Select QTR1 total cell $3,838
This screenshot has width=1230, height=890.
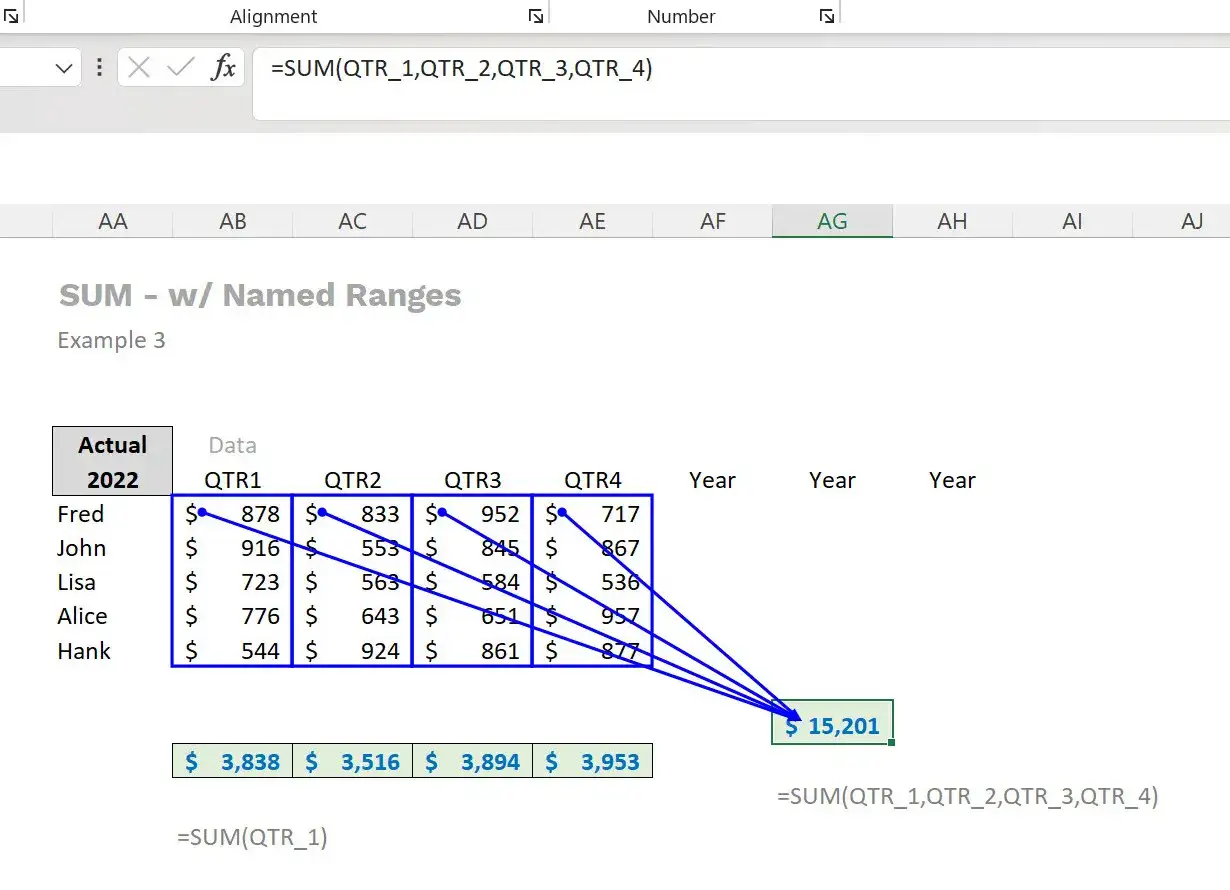[x=233, y=761]
